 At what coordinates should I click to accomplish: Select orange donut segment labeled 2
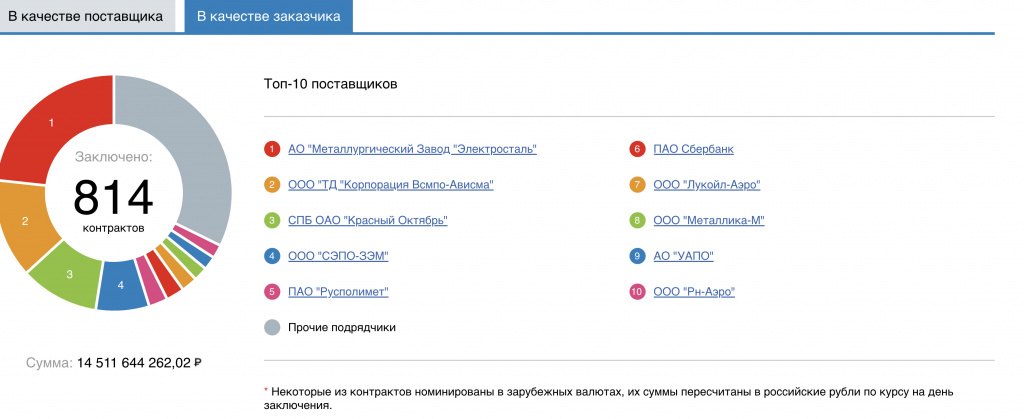point(25,221)
